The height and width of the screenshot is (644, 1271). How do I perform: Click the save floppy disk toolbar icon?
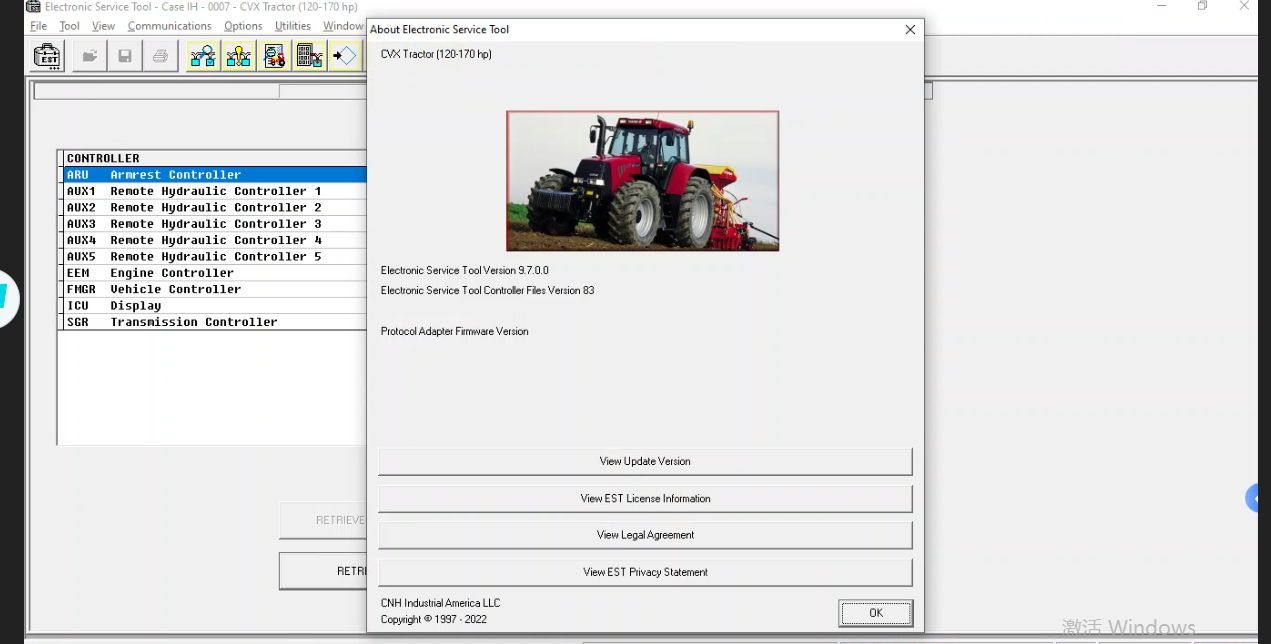[x=125, y=56]
